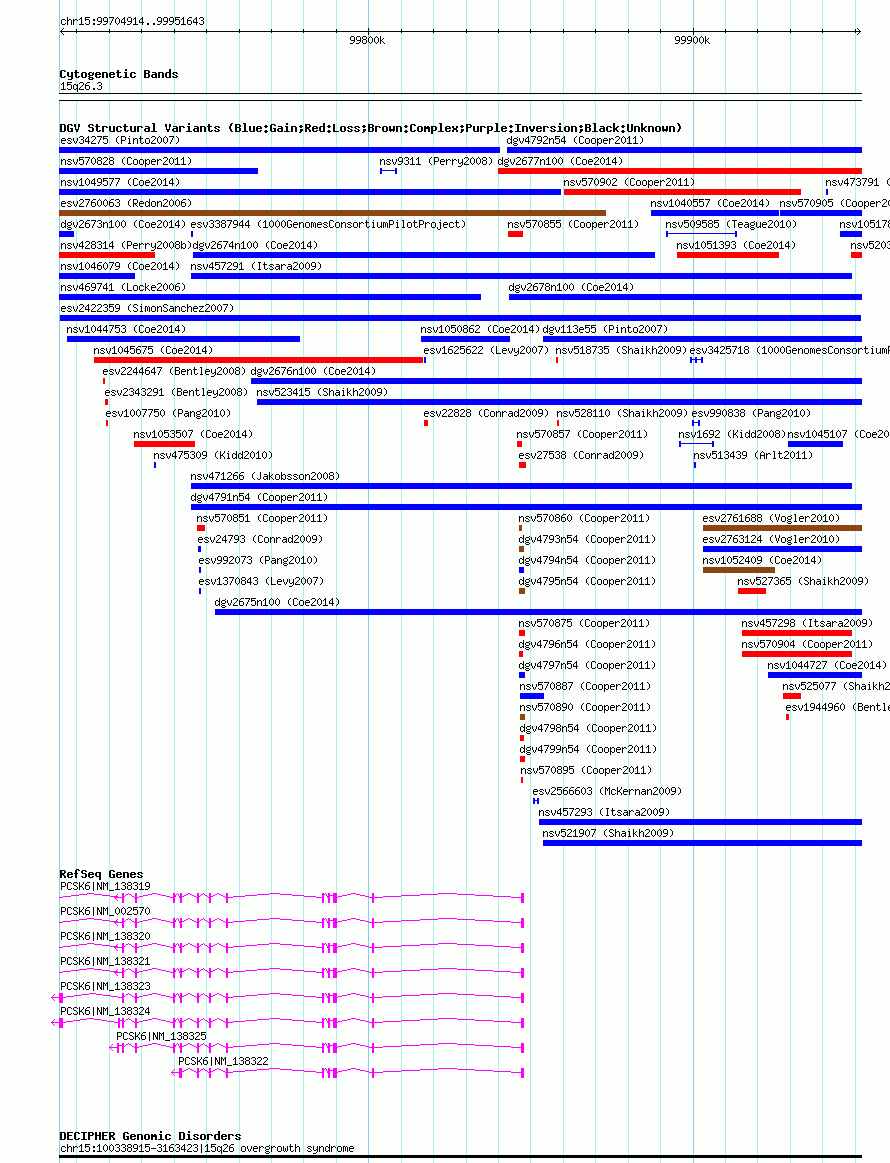Viewport: 890px width, 1163px height.
Task: Select the dgv4792n54 (Cooper2011) label
Action: click(x=575, y=140)
